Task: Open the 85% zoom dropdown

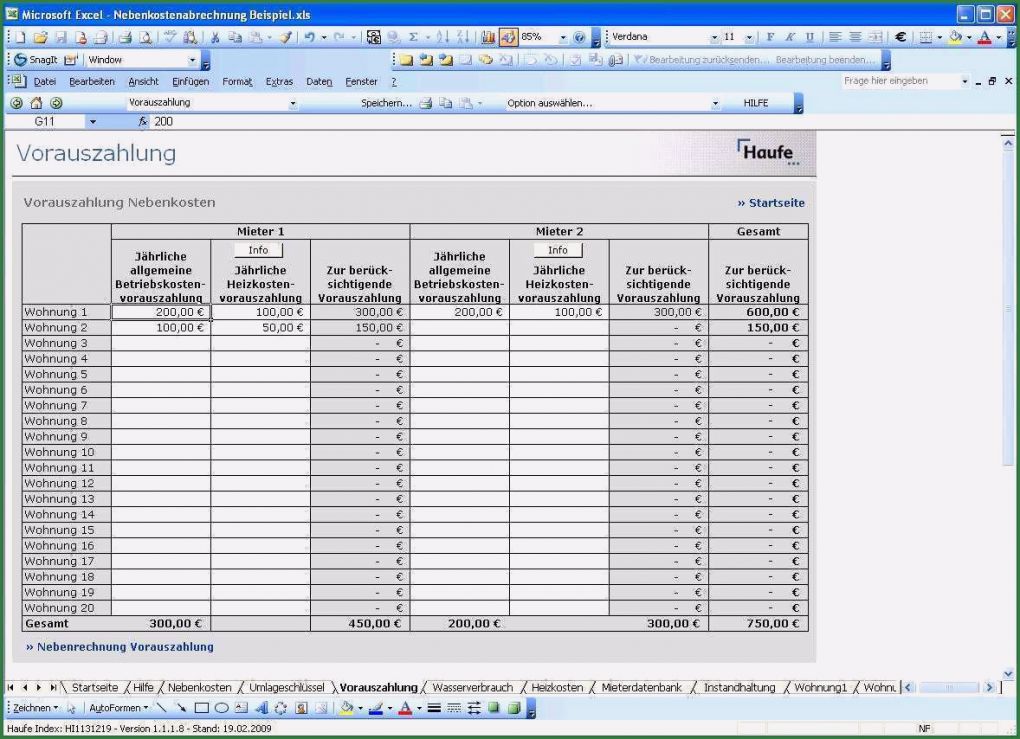Action: pyautogui.click(x=563, y=37)
